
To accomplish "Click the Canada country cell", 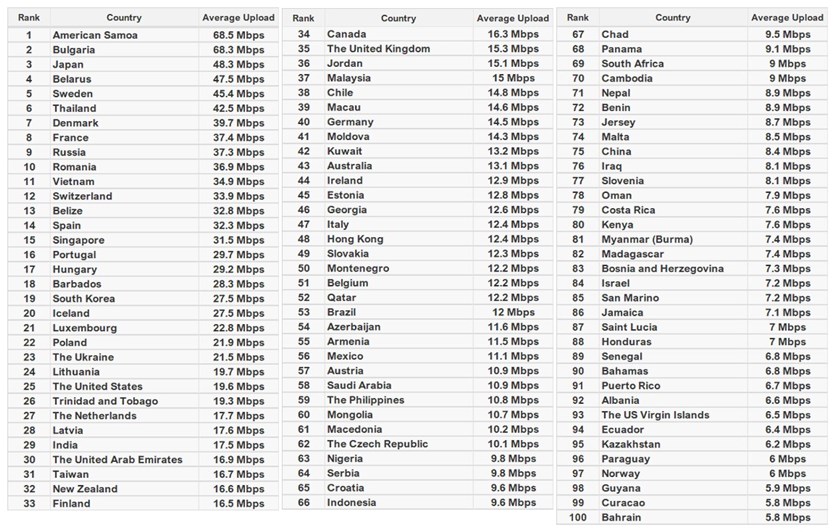I will (x=347, y=34).
